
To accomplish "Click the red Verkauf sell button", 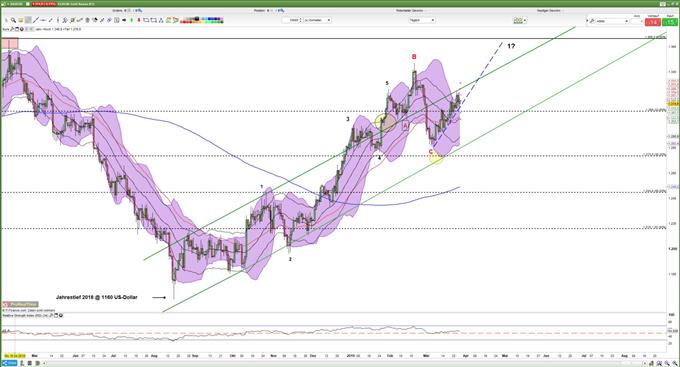I will pyautogui.click(x=653, y=22).
